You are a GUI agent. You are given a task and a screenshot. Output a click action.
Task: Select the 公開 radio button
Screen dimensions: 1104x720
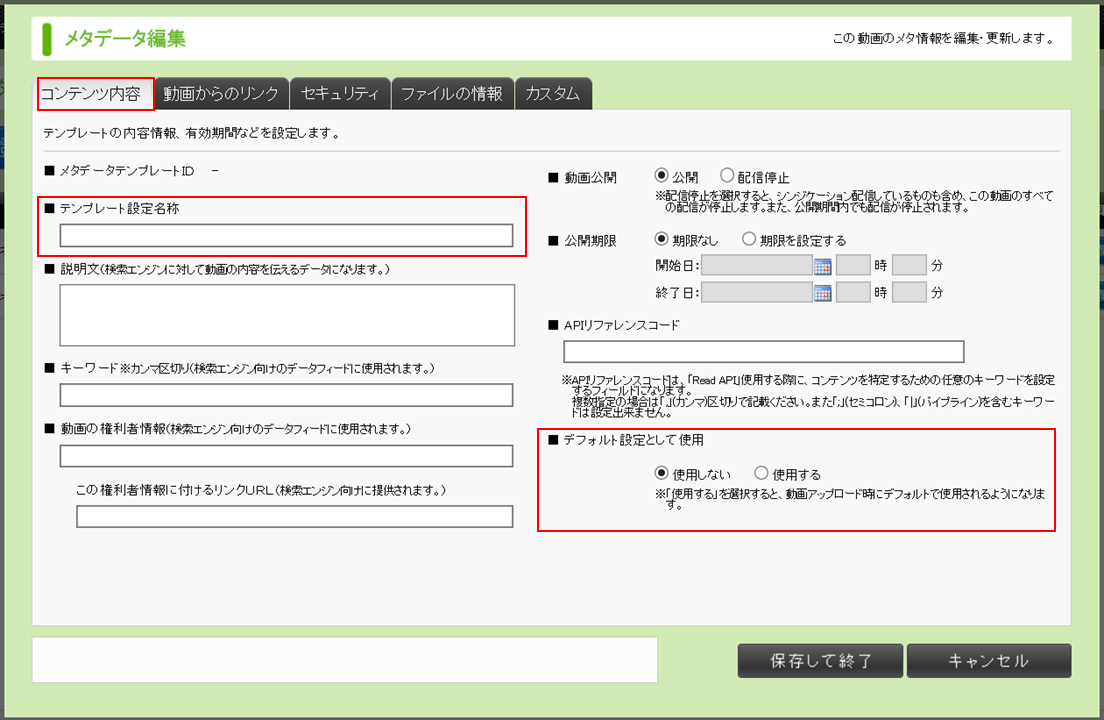[x=661, y=176]
